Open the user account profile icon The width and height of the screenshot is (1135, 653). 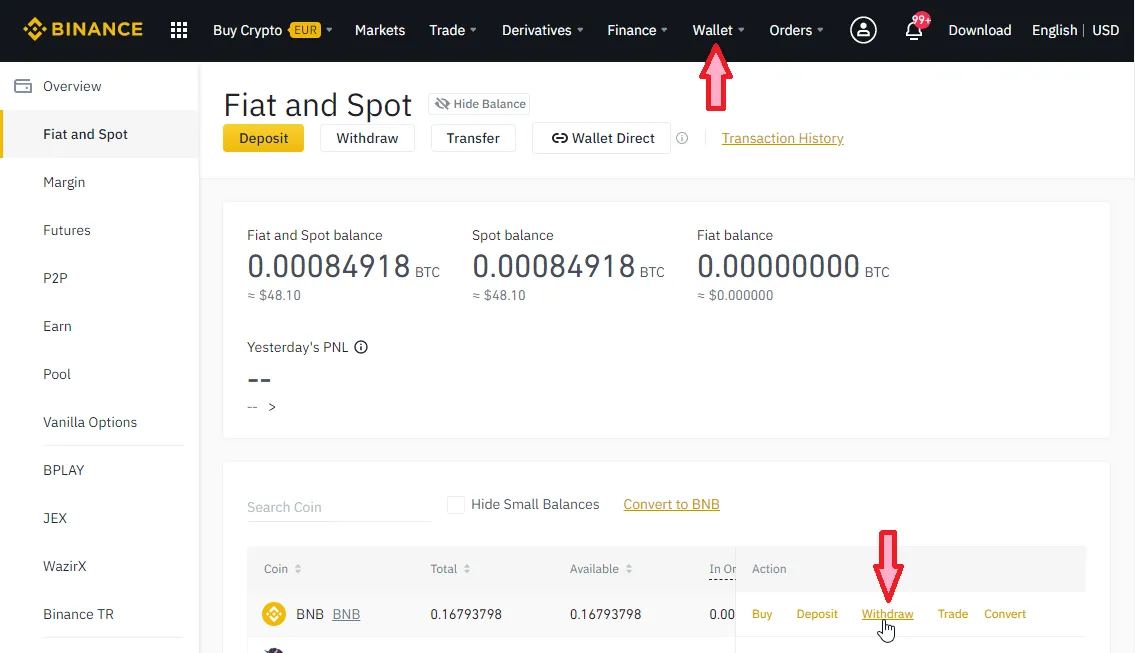[863, 30]
